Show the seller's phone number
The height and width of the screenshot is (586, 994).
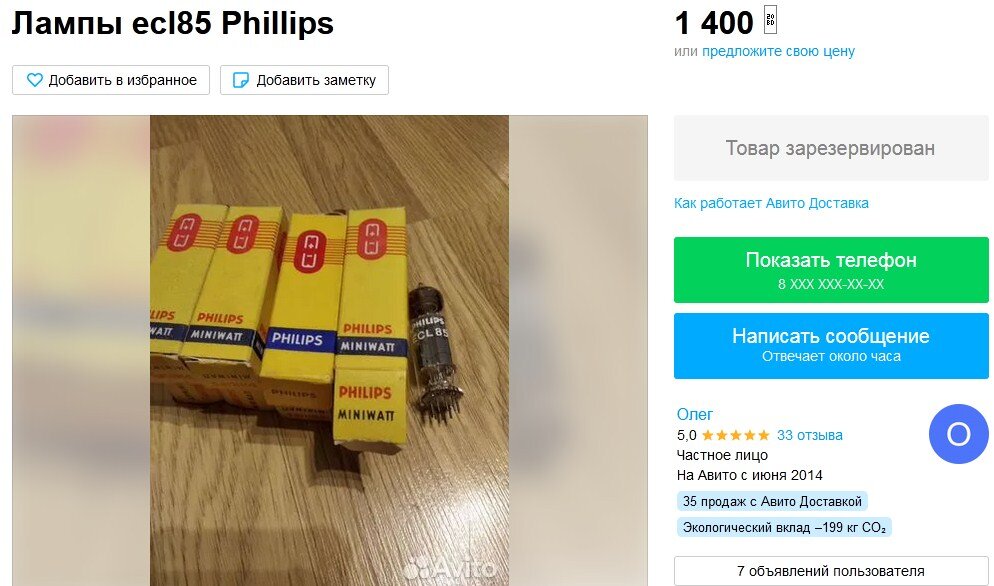831,270
